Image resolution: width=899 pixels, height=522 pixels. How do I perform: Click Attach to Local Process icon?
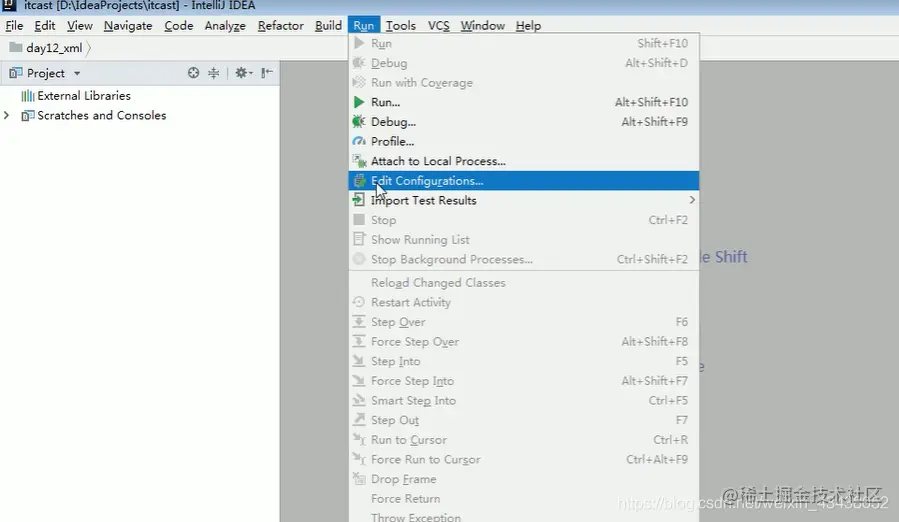[359, 161]
